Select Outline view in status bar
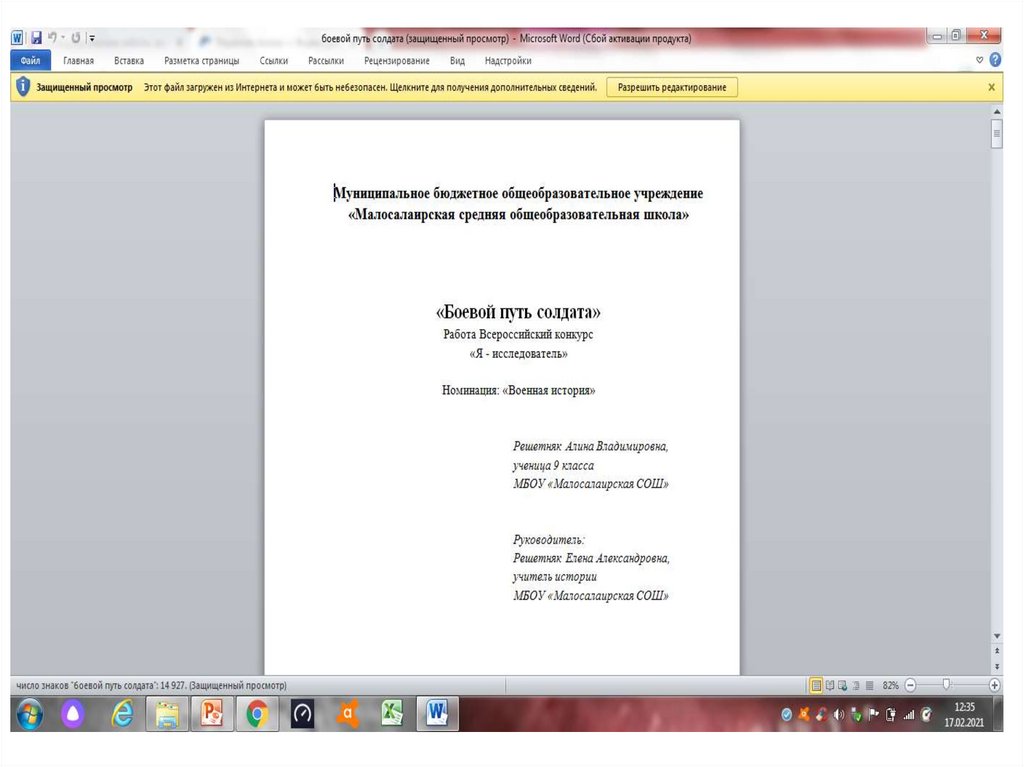1024x767 pixels. pyautogui.click(x=856, y=685)
